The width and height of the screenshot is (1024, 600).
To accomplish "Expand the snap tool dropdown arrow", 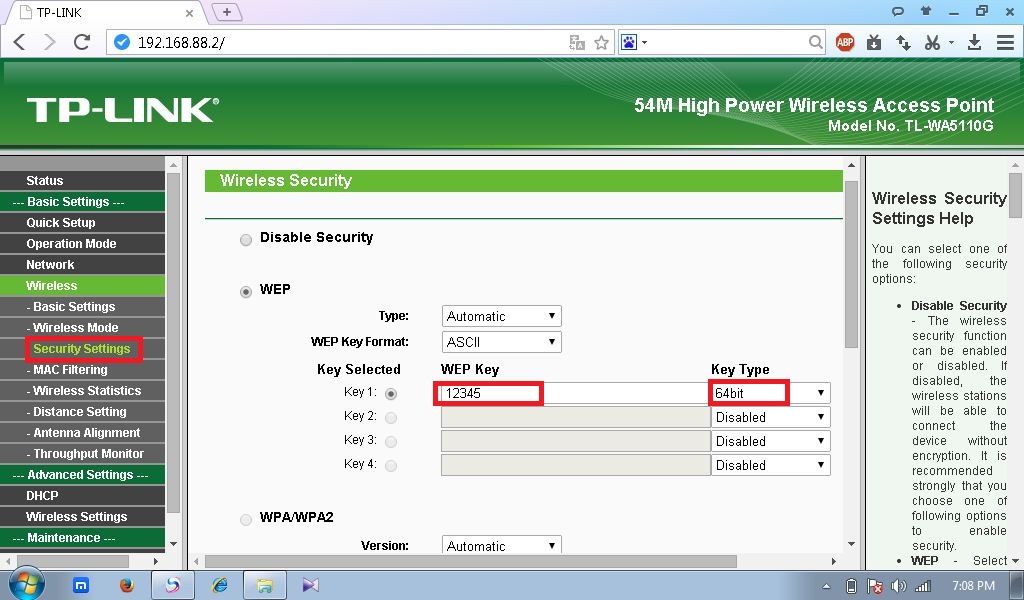I will 951,42.
